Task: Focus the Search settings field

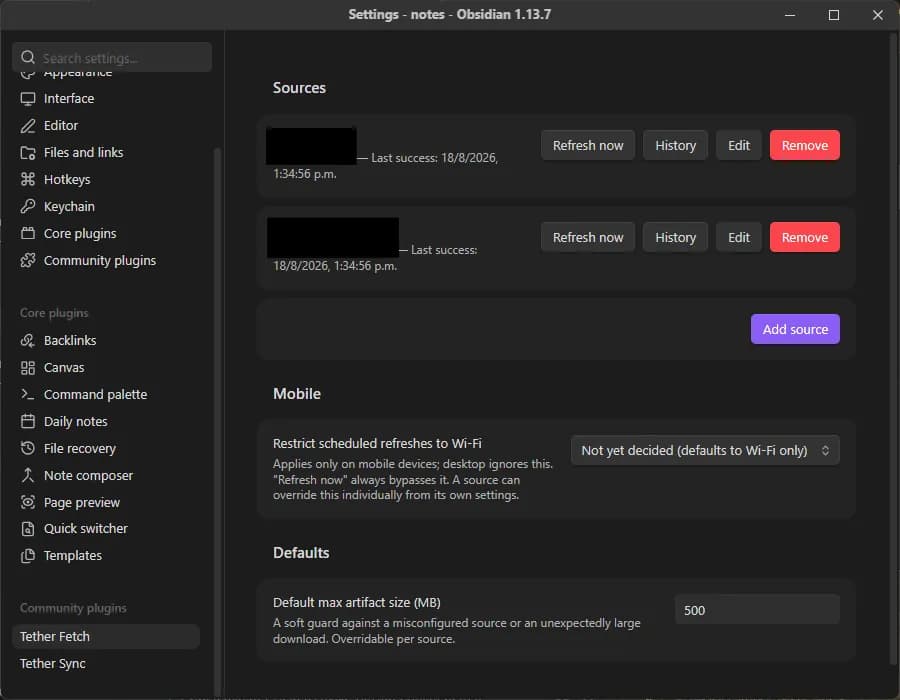Action: coord(112,57)
